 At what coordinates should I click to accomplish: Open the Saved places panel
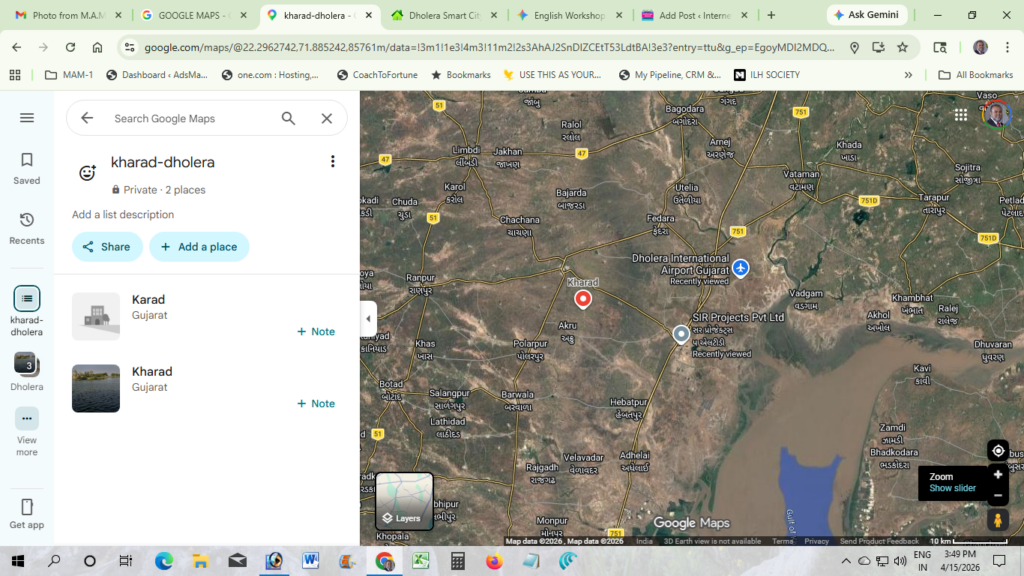coord(27,168)
